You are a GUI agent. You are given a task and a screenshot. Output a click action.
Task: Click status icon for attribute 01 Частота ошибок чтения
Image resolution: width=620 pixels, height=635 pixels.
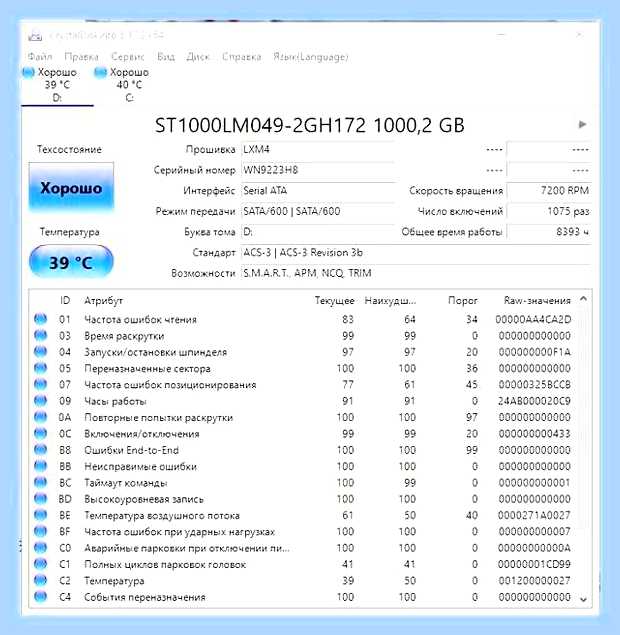40,319
